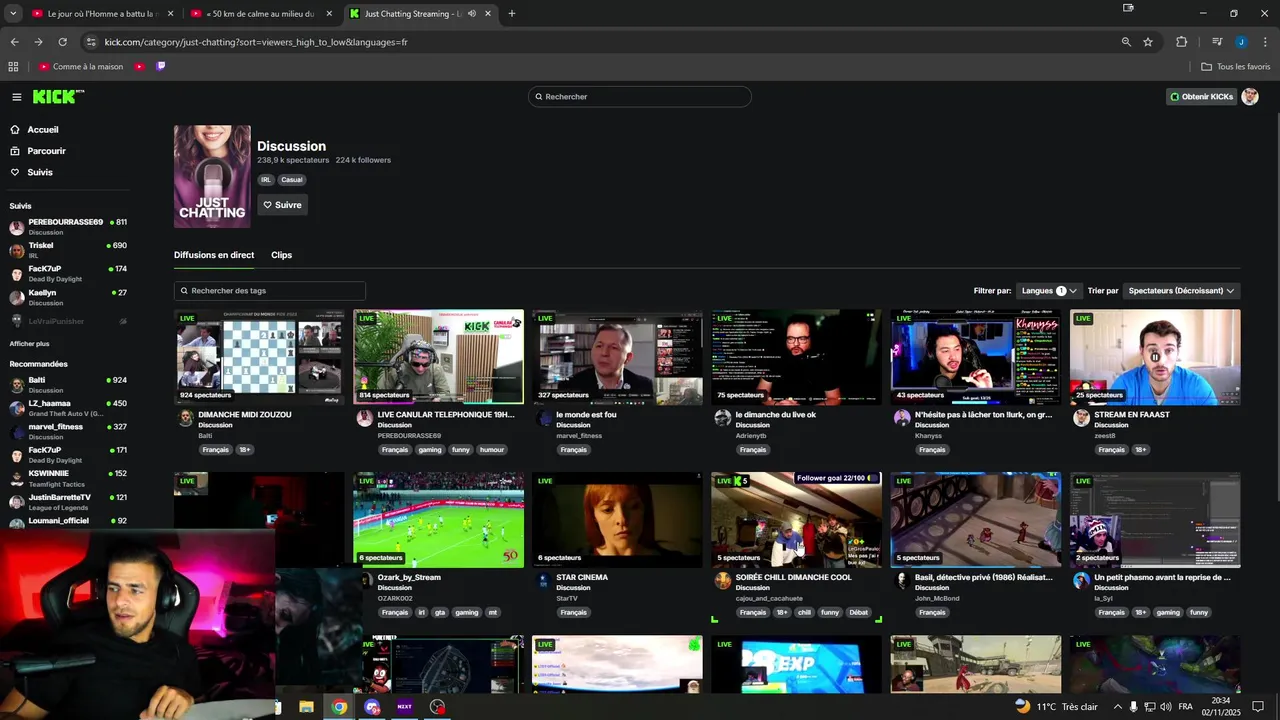Open the volume icon in system tray
This screenshot has height=720, width=1280.
click(1165, 707)
